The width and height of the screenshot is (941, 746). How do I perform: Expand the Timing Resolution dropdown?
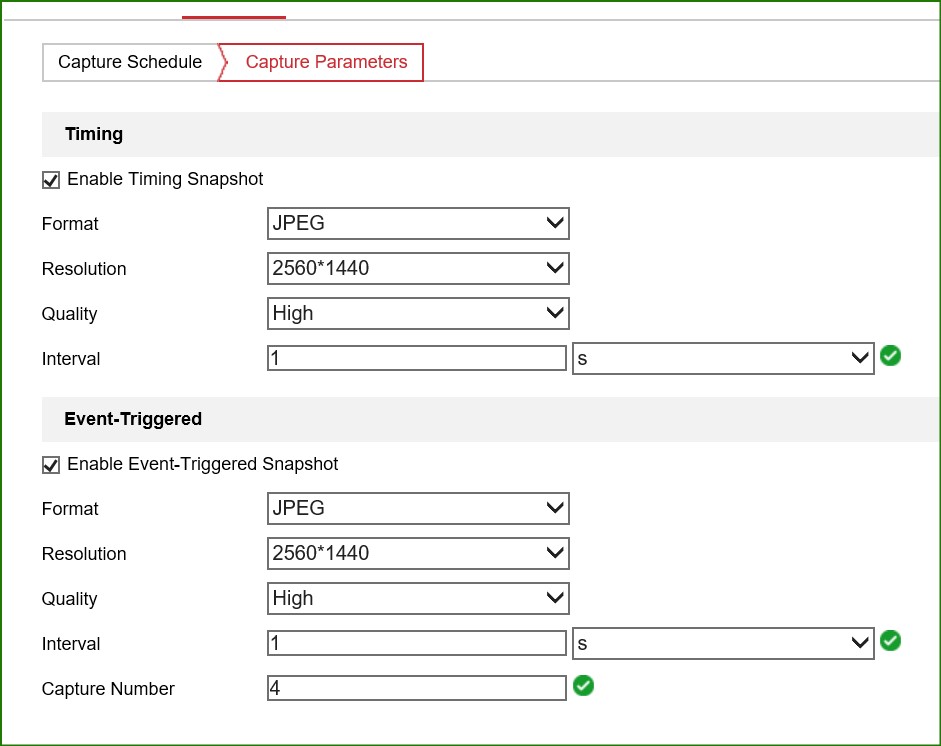418,269
